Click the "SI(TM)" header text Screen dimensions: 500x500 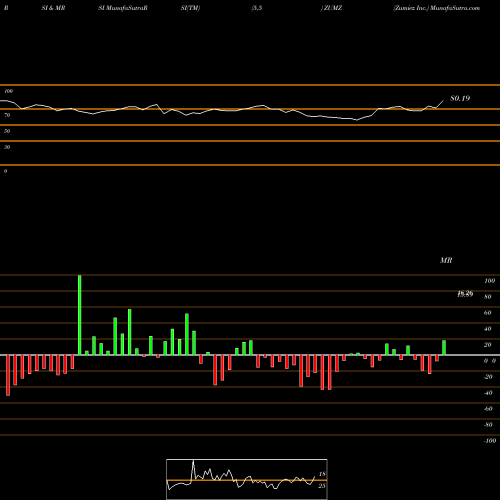[190, 8]
